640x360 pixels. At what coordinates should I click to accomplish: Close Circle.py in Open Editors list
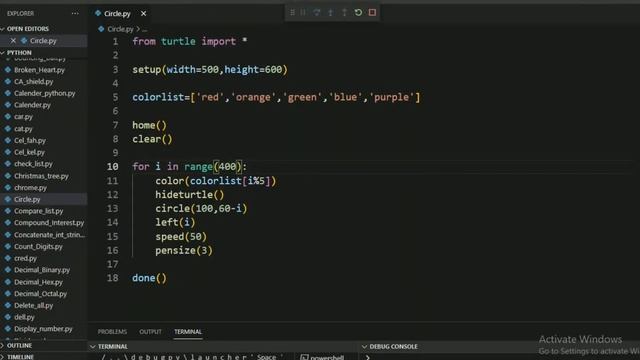click(x=13, y=40)
